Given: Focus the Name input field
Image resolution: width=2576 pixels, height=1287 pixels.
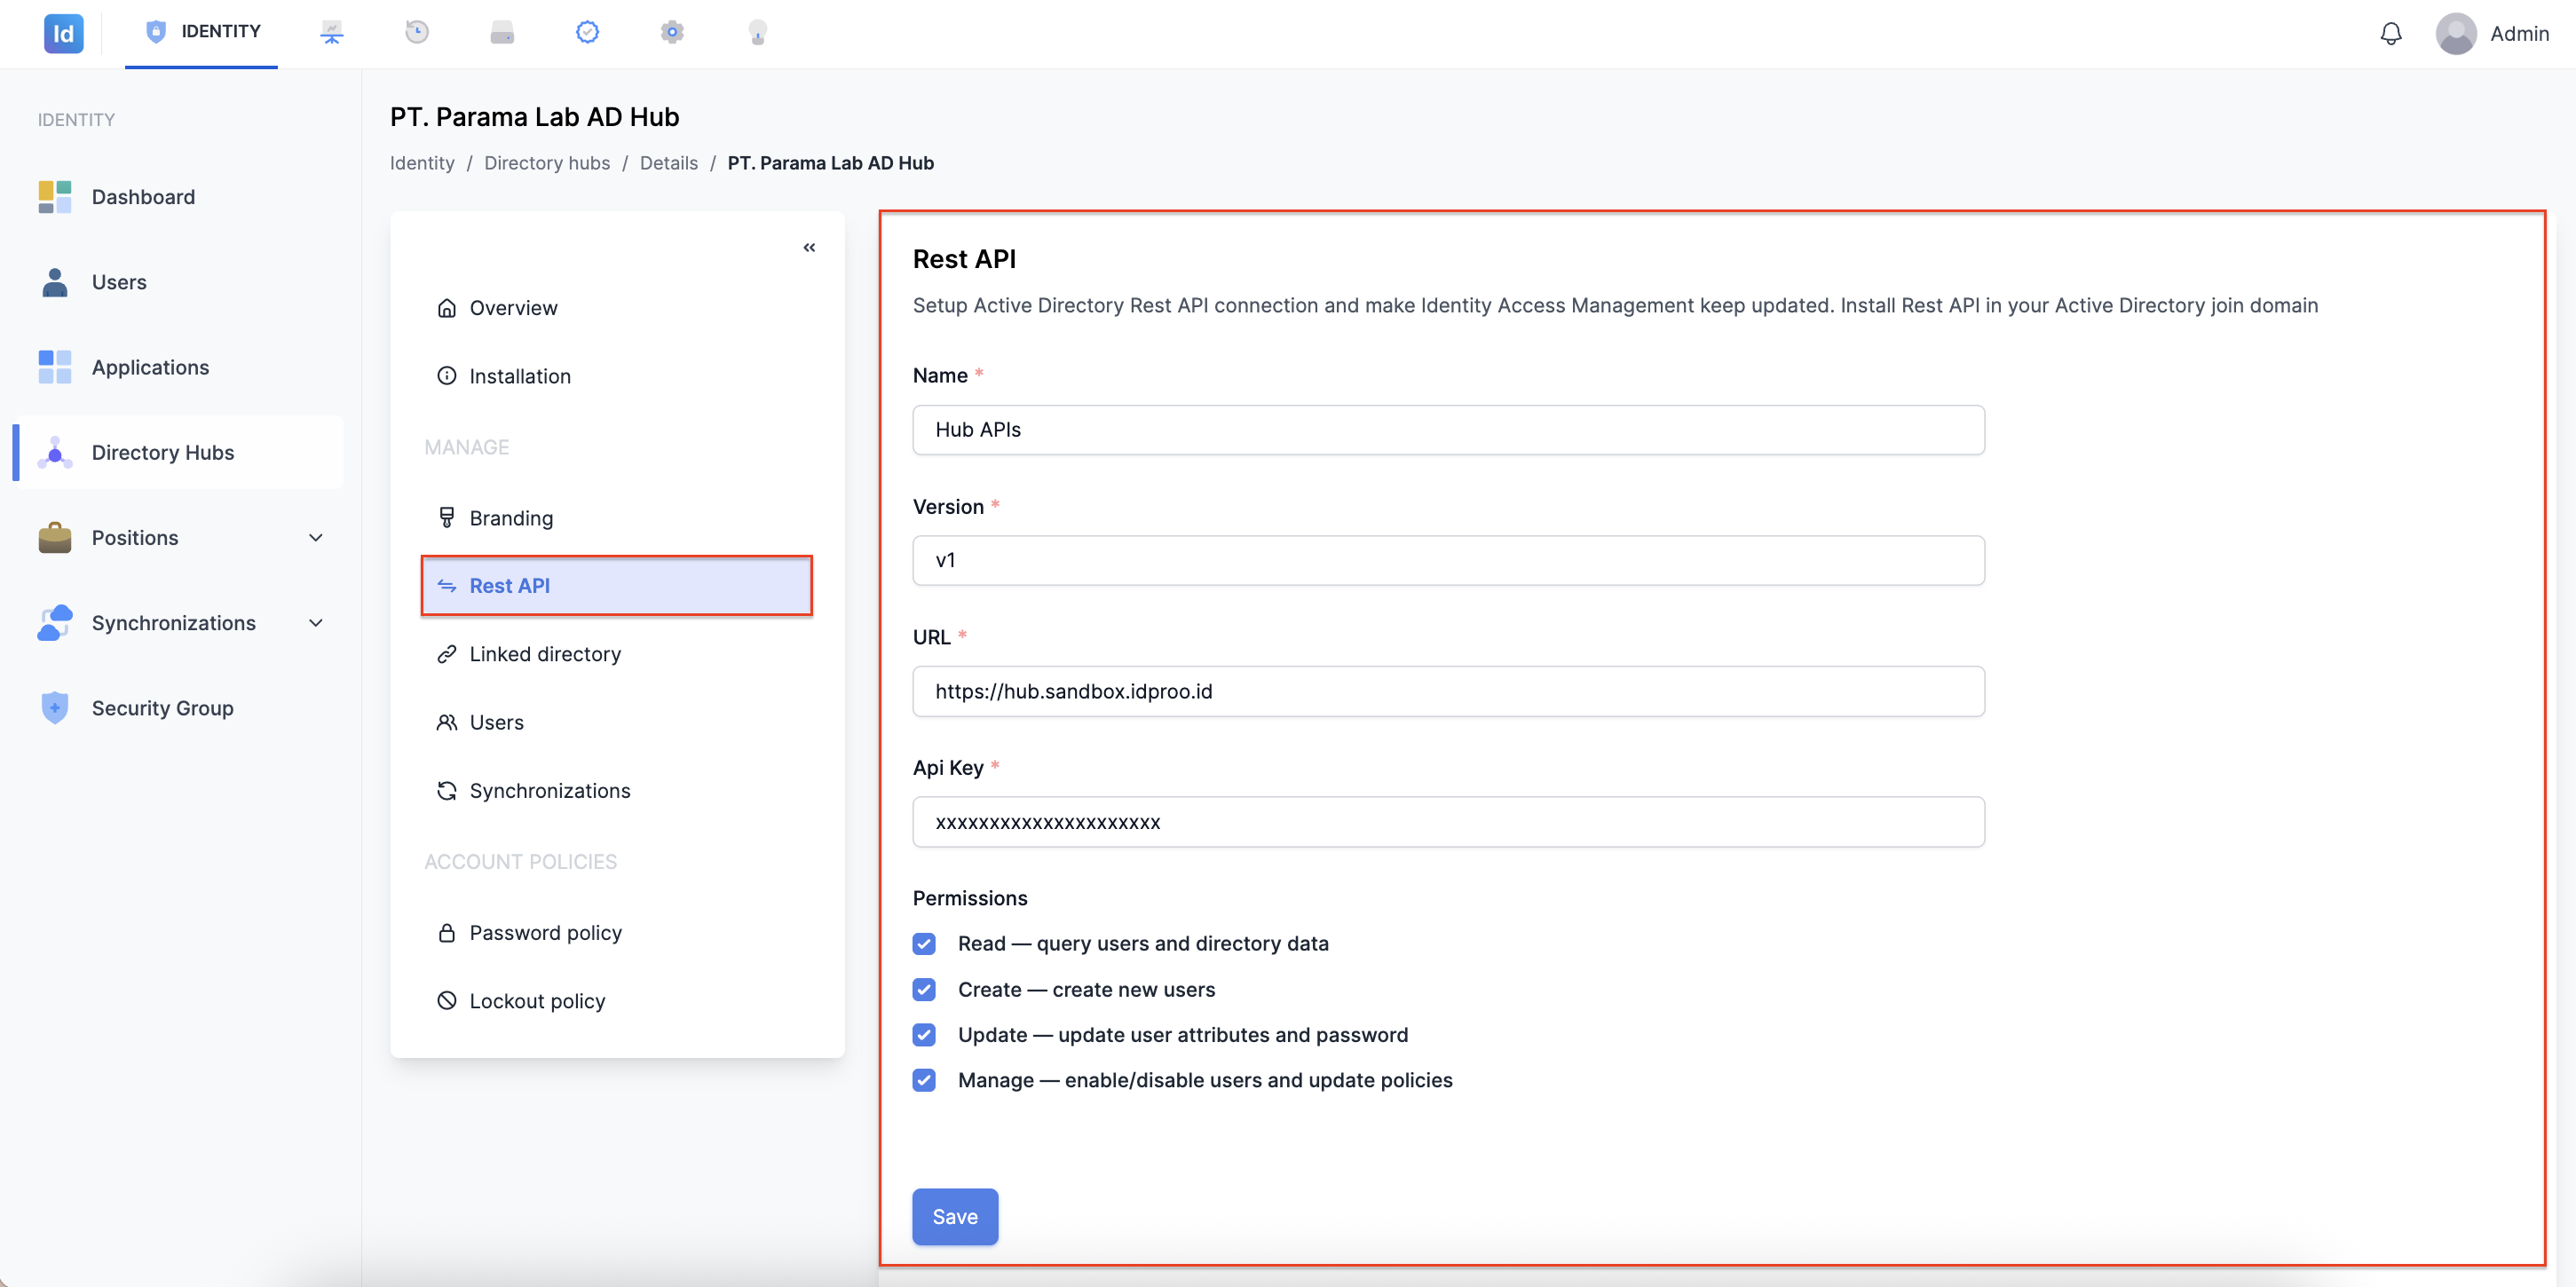Looking at the screenshot, I should 1448,430.
